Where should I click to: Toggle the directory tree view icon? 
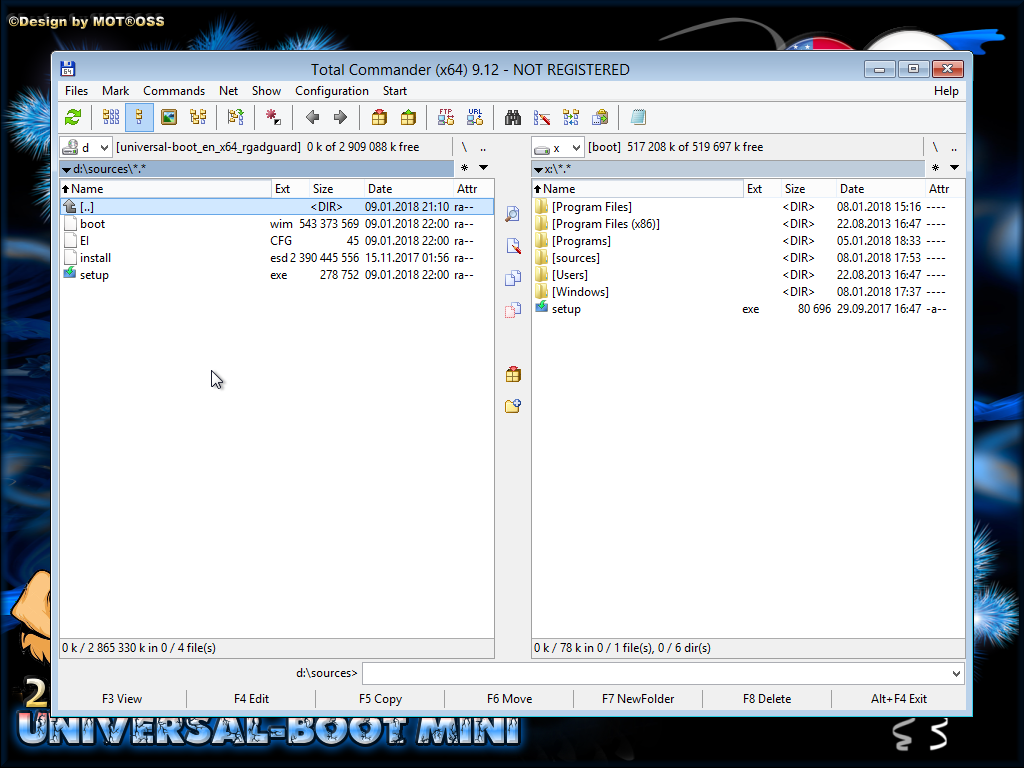(198, 118)
